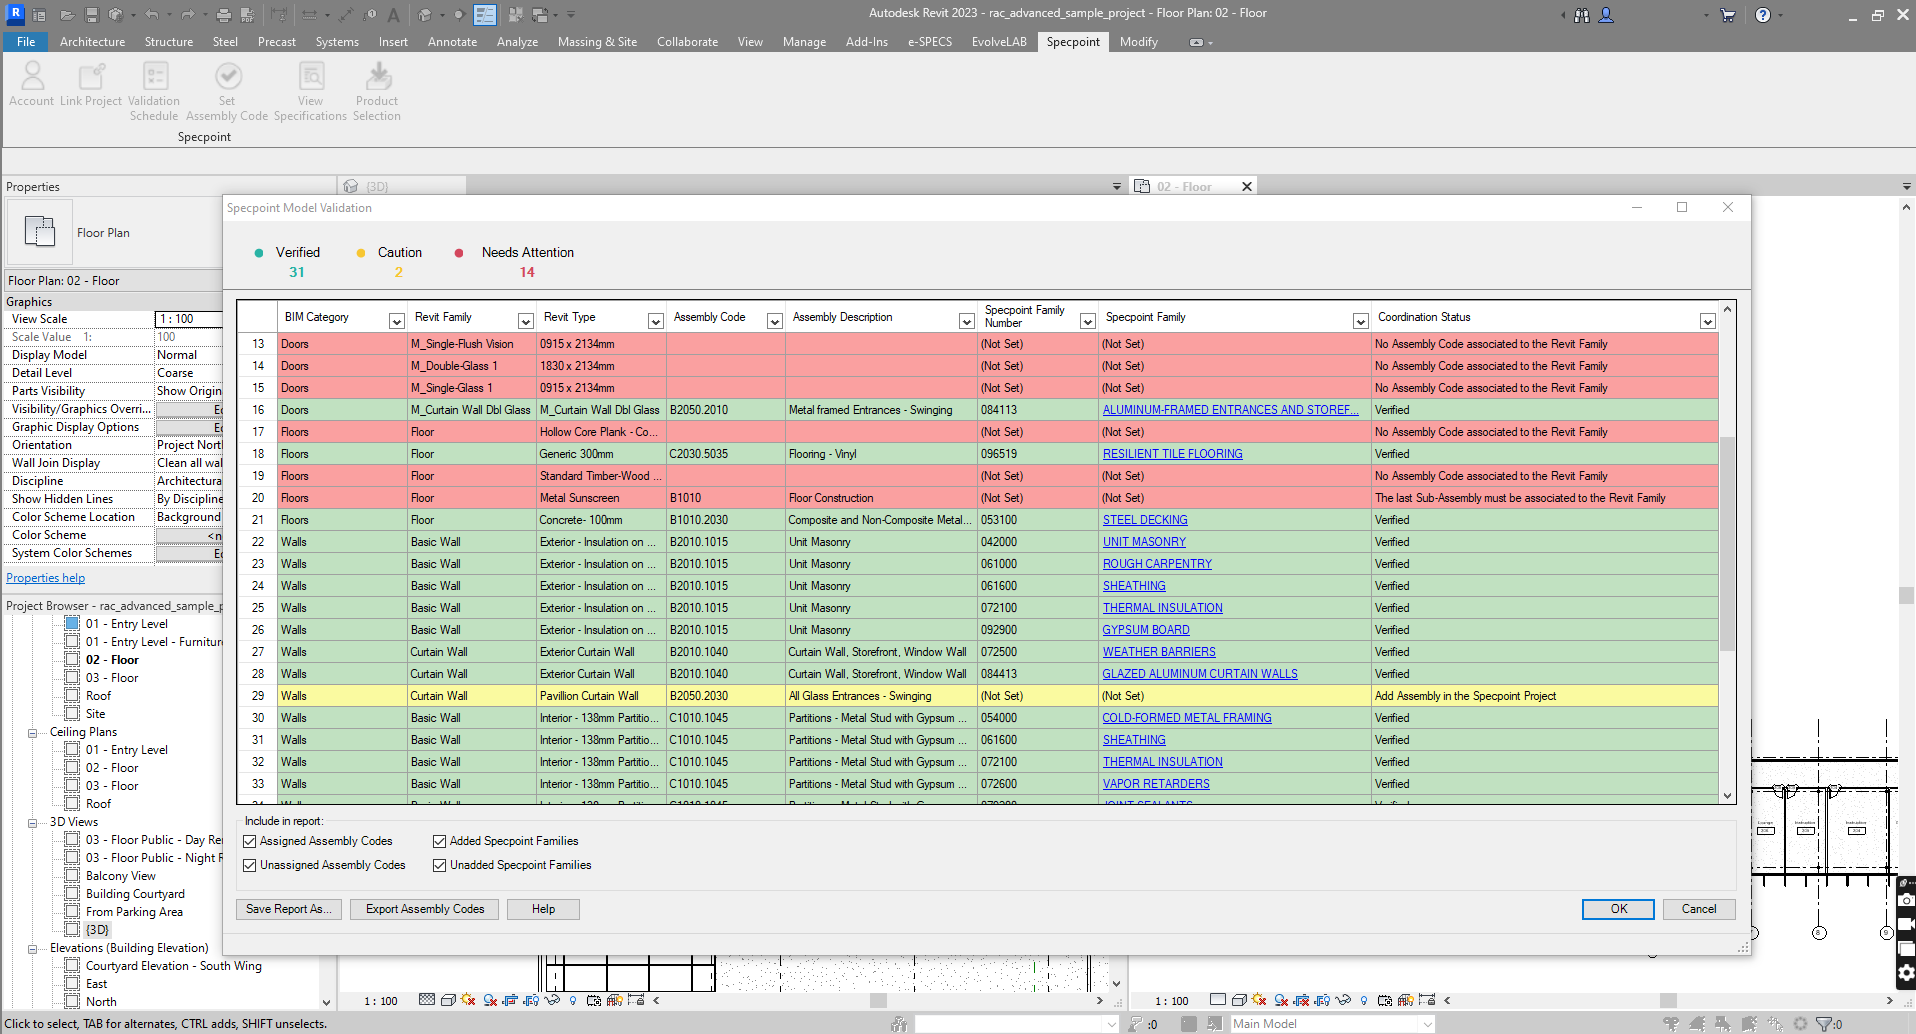Click the Print icon in quick access toolbar
Viewport: 1916px width, 1034px height.
pos(224,15)
